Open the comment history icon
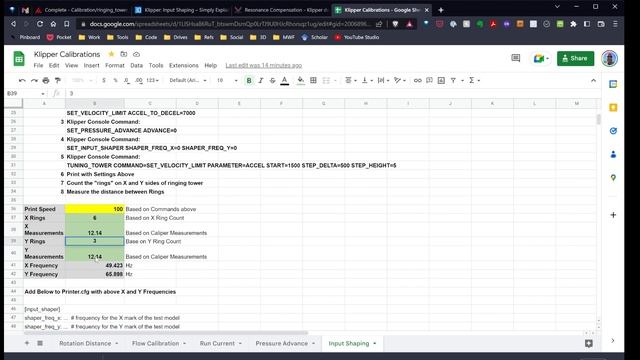The width and height of the screenshot is (640, 360). (516, 58)
